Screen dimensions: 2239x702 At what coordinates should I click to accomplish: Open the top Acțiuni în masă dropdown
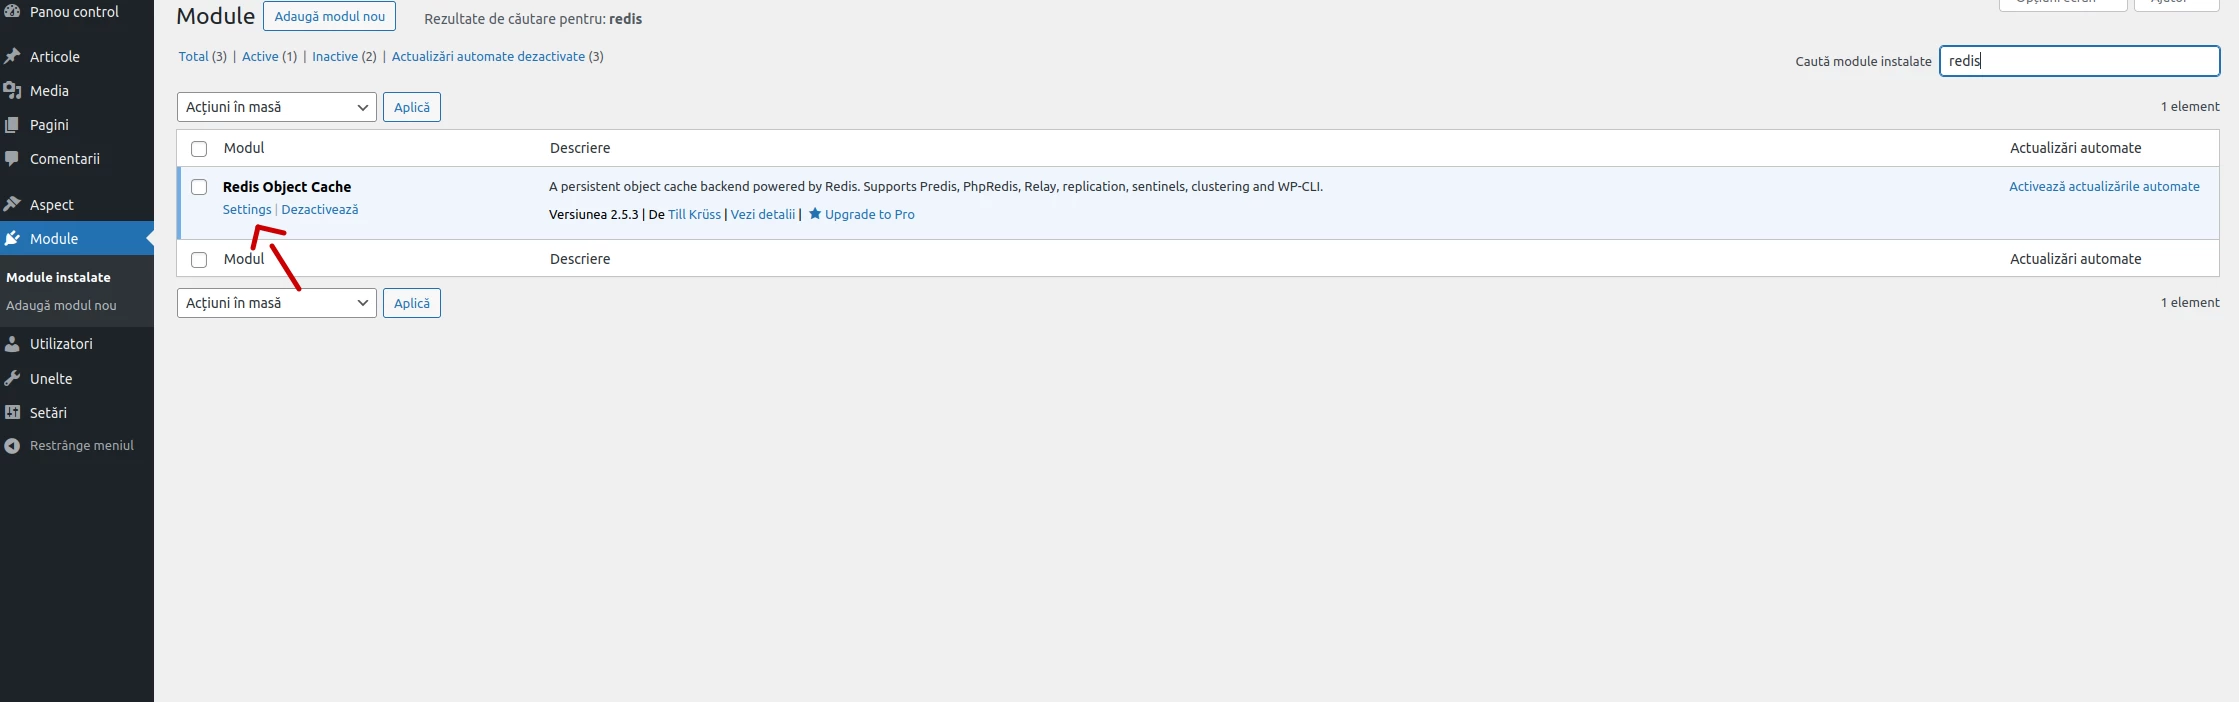click(x=276, y=107)
